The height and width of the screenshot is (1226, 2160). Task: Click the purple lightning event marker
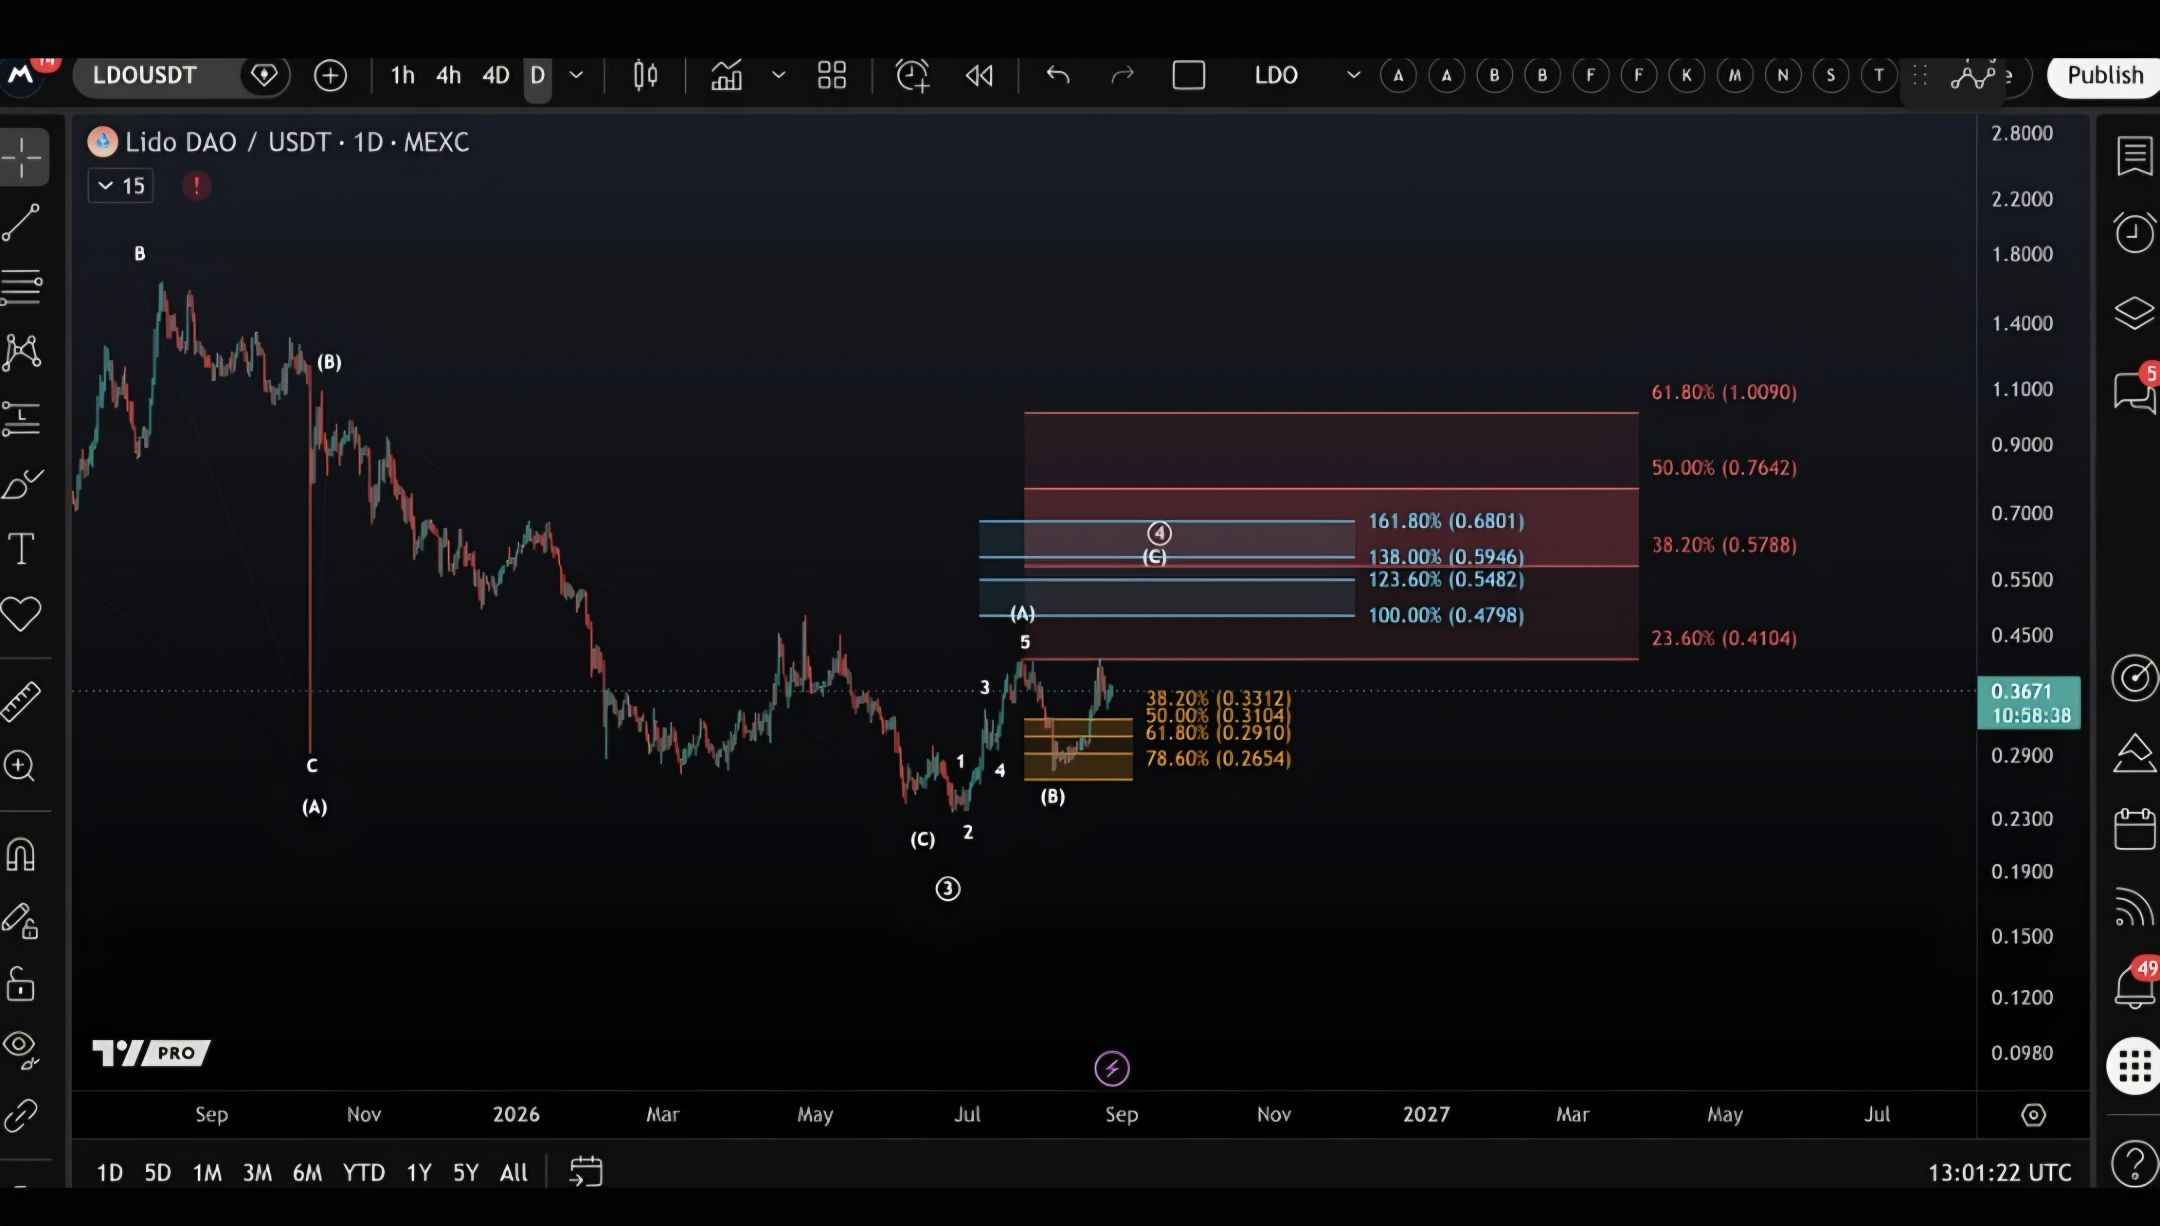[x=1112, y=1068]
